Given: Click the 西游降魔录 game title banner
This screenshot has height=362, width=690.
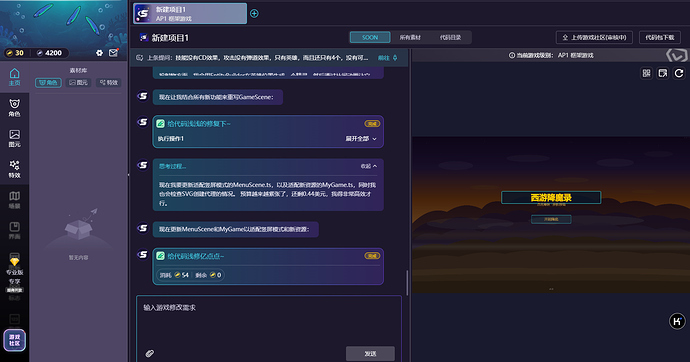Looking at the screenshot, I should point(551,197).
